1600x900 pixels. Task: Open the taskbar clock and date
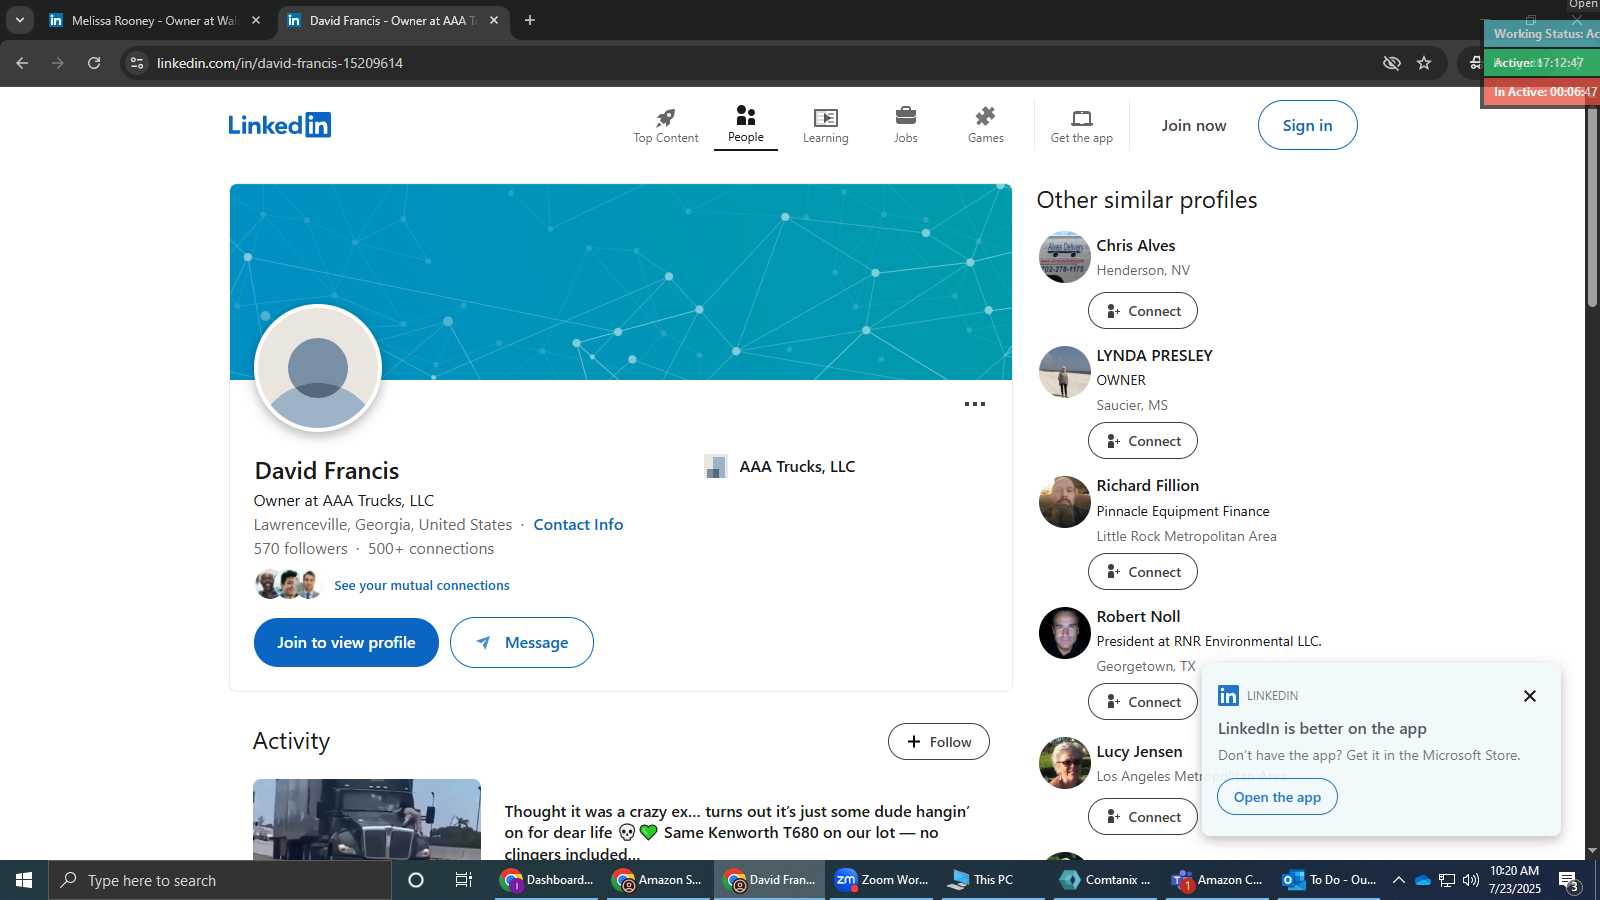click(x=1515, y=880)
